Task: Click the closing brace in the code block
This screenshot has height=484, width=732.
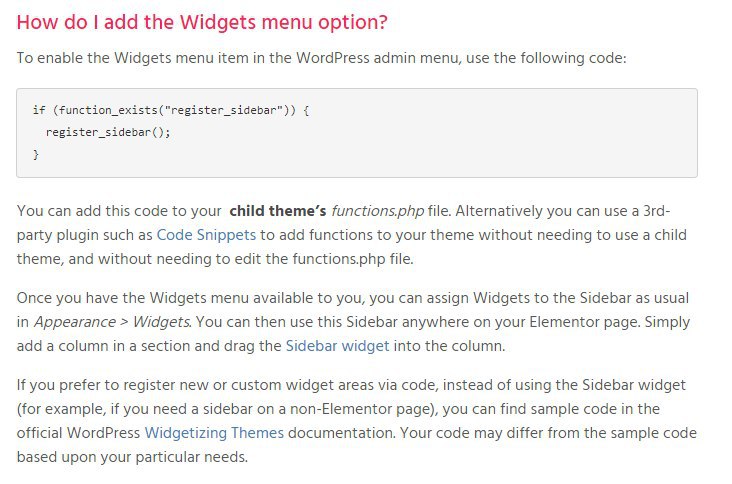Action: (x=36, y=154)
